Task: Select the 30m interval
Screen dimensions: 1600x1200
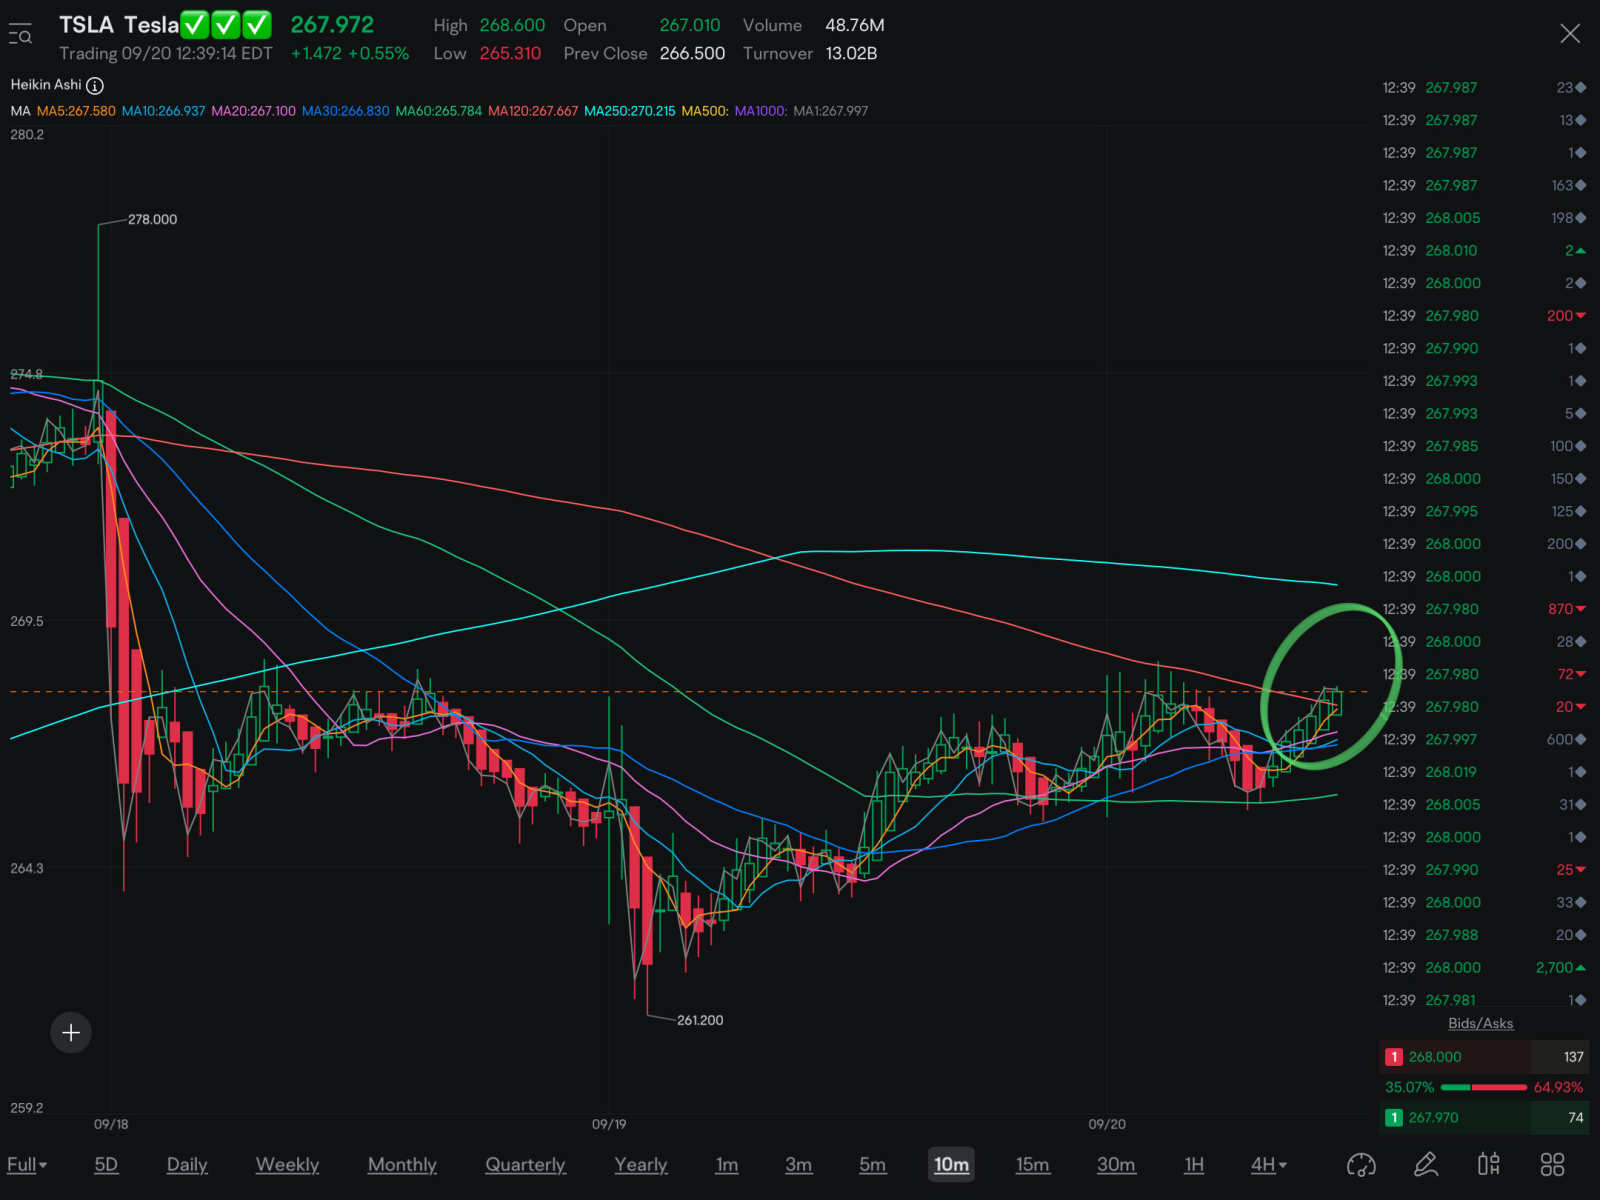Action: point(1116,1164)
